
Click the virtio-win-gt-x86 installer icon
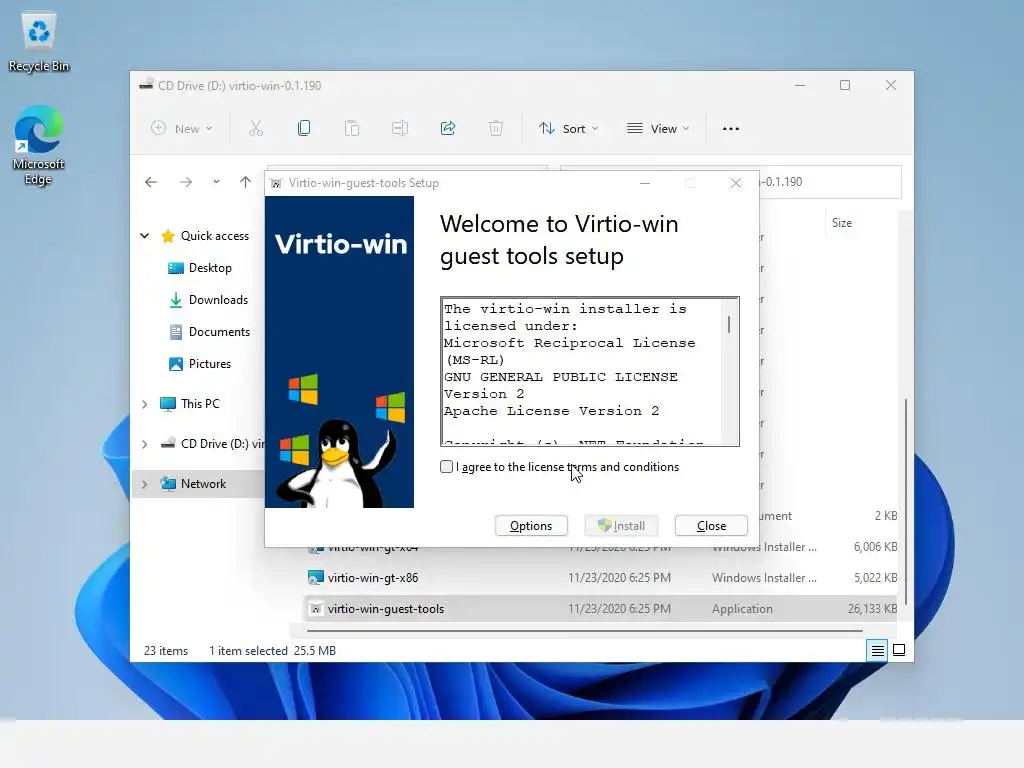point(316,577)
